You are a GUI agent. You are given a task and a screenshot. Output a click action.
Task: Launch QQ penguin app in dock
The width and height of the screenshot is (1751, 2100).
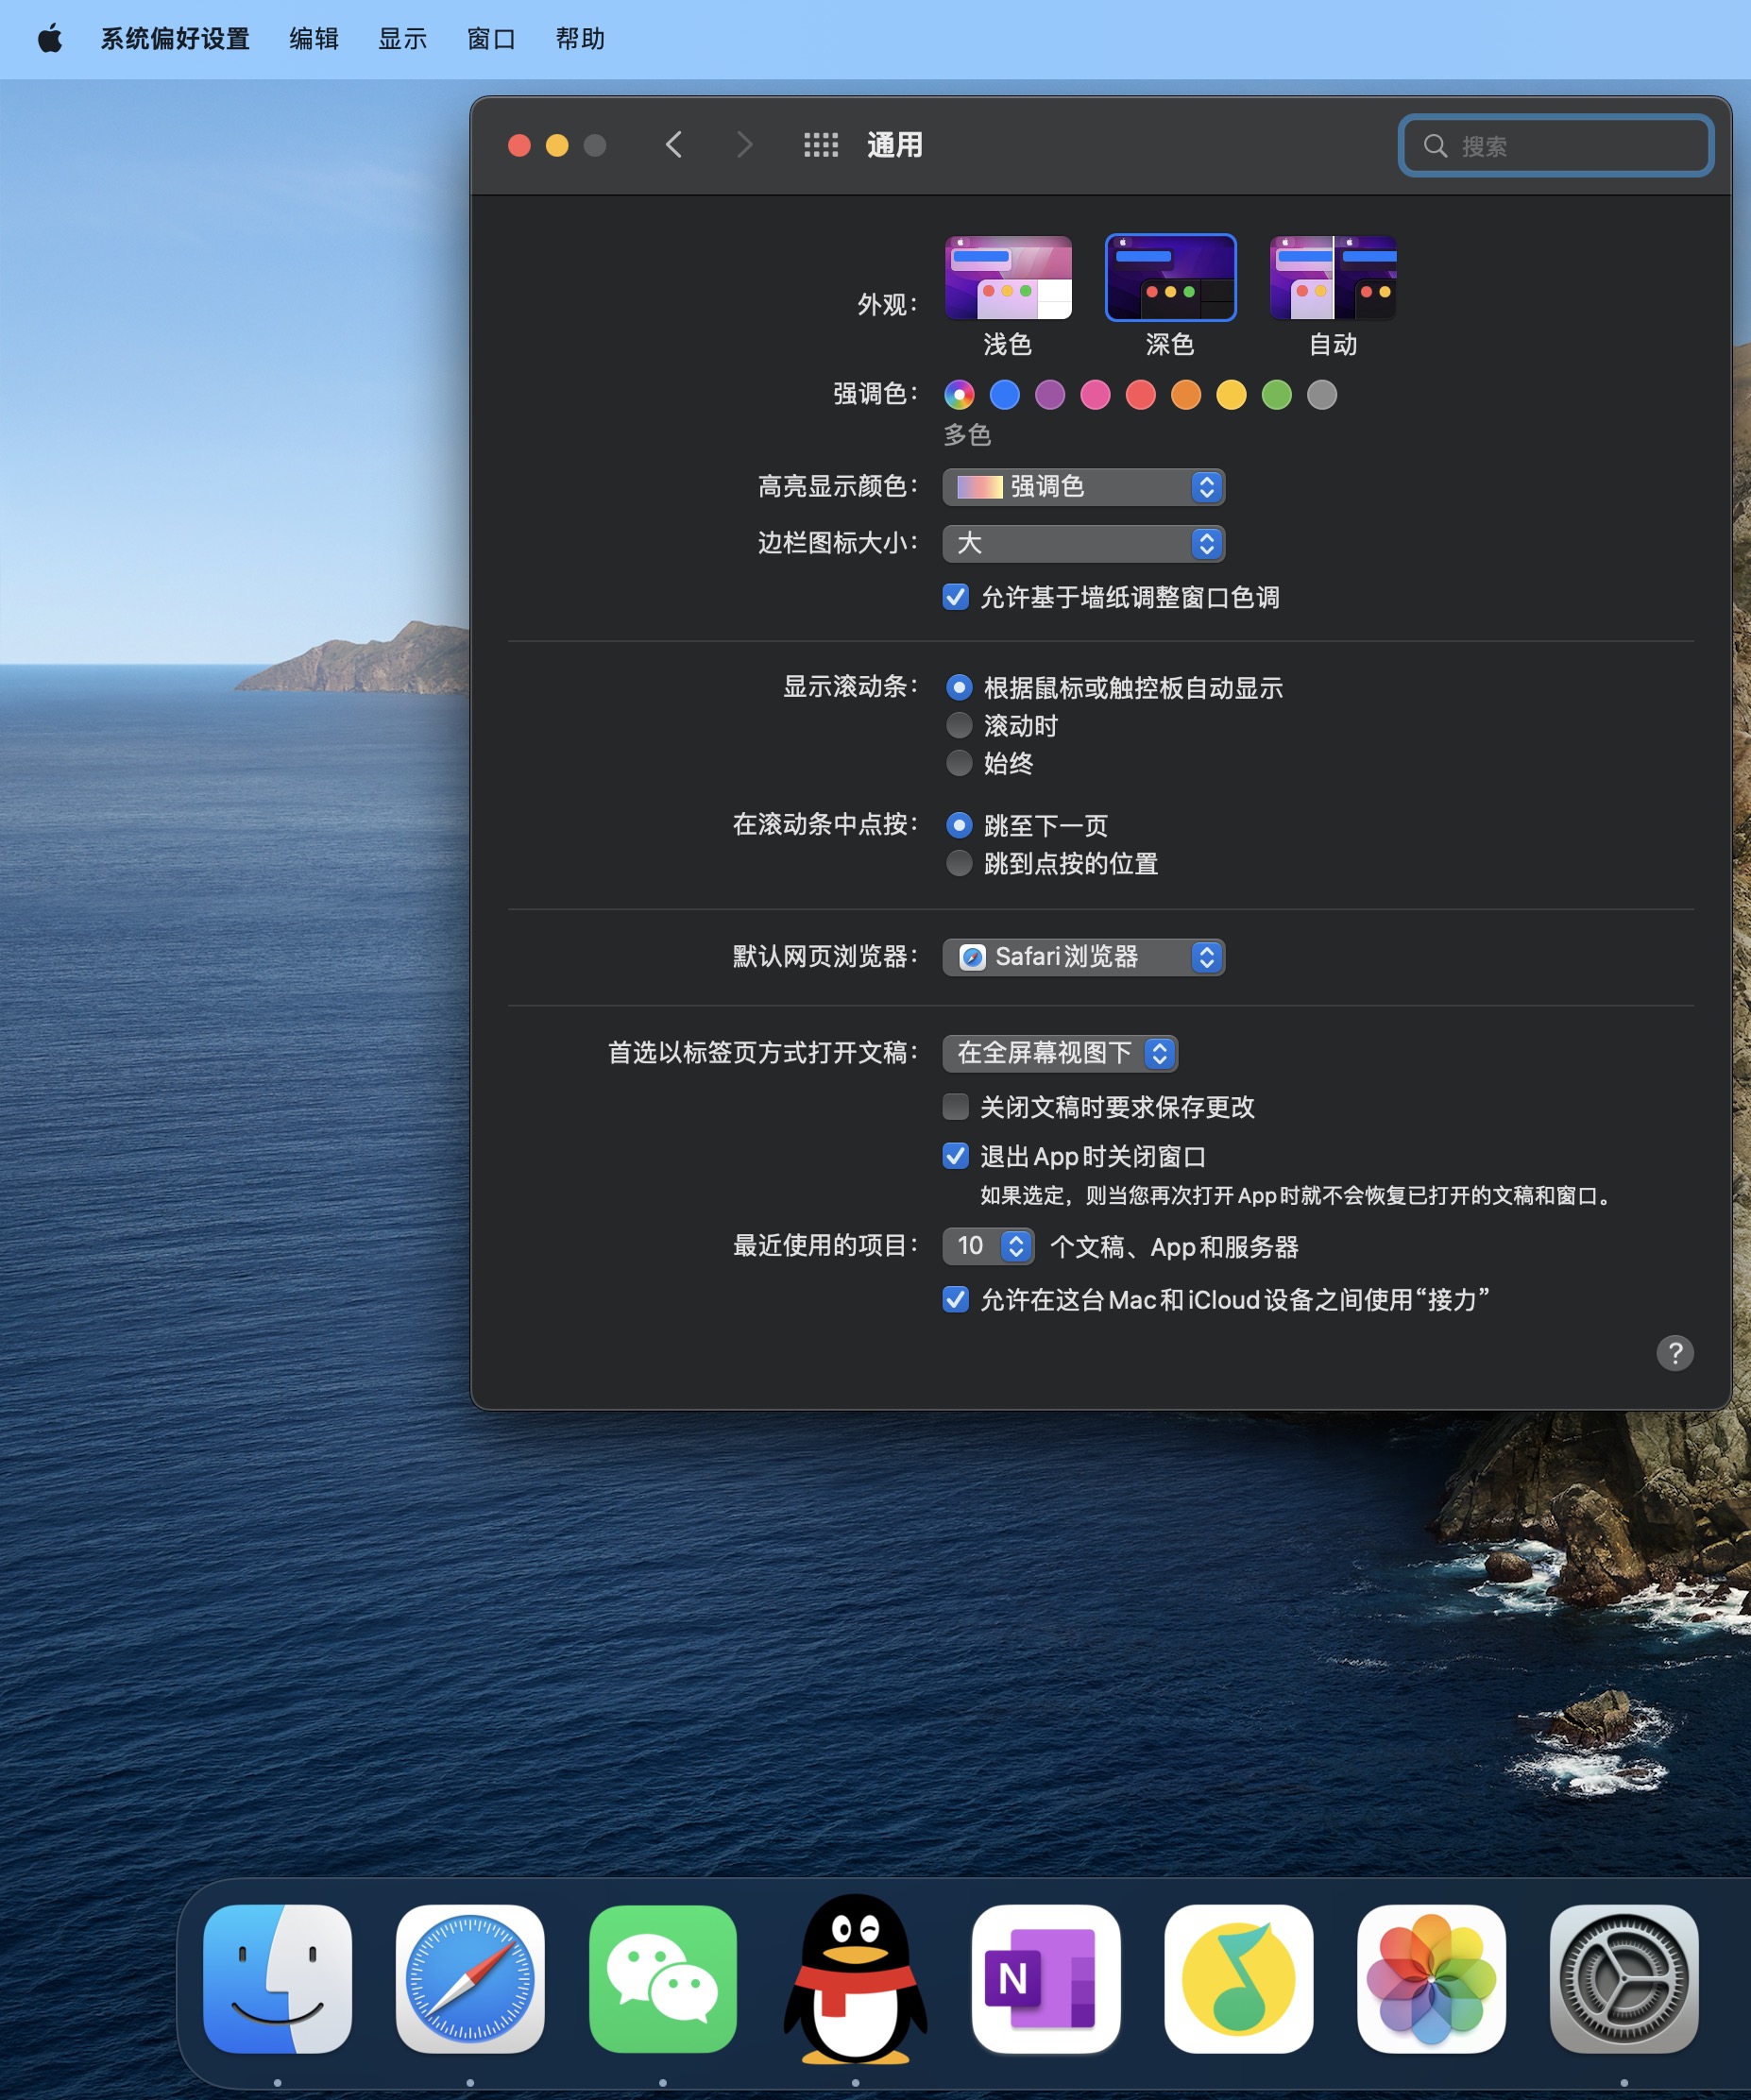point(855,1979)
